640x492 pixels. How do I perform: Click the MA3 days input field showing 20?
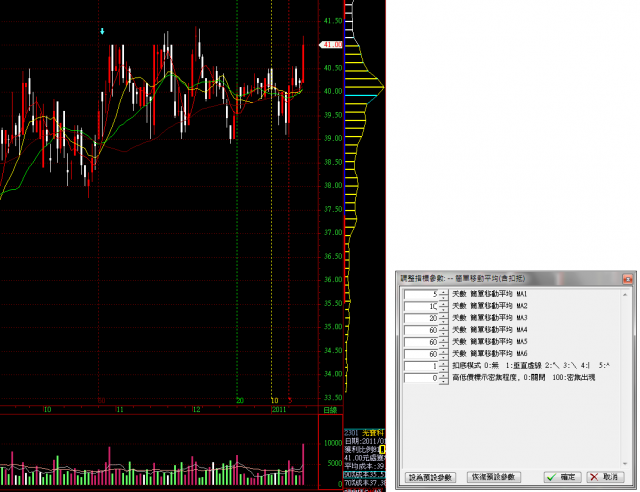point(422,318)
